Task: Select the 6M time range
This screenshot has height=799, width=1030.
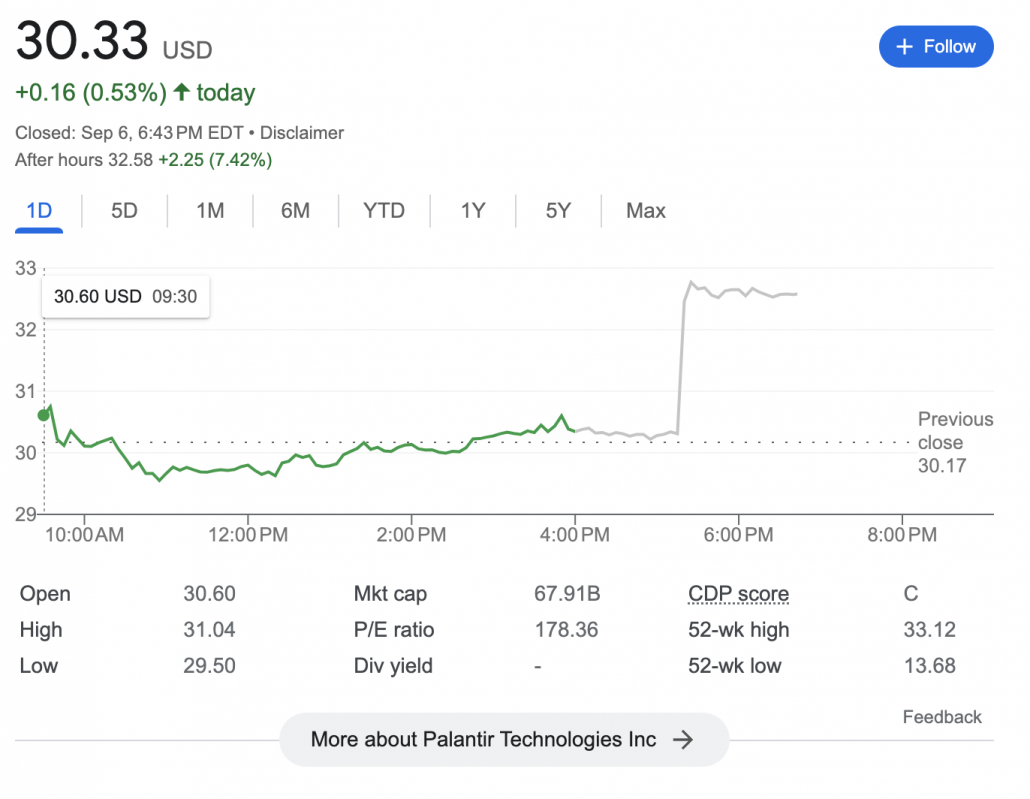Action: point(295,211)
